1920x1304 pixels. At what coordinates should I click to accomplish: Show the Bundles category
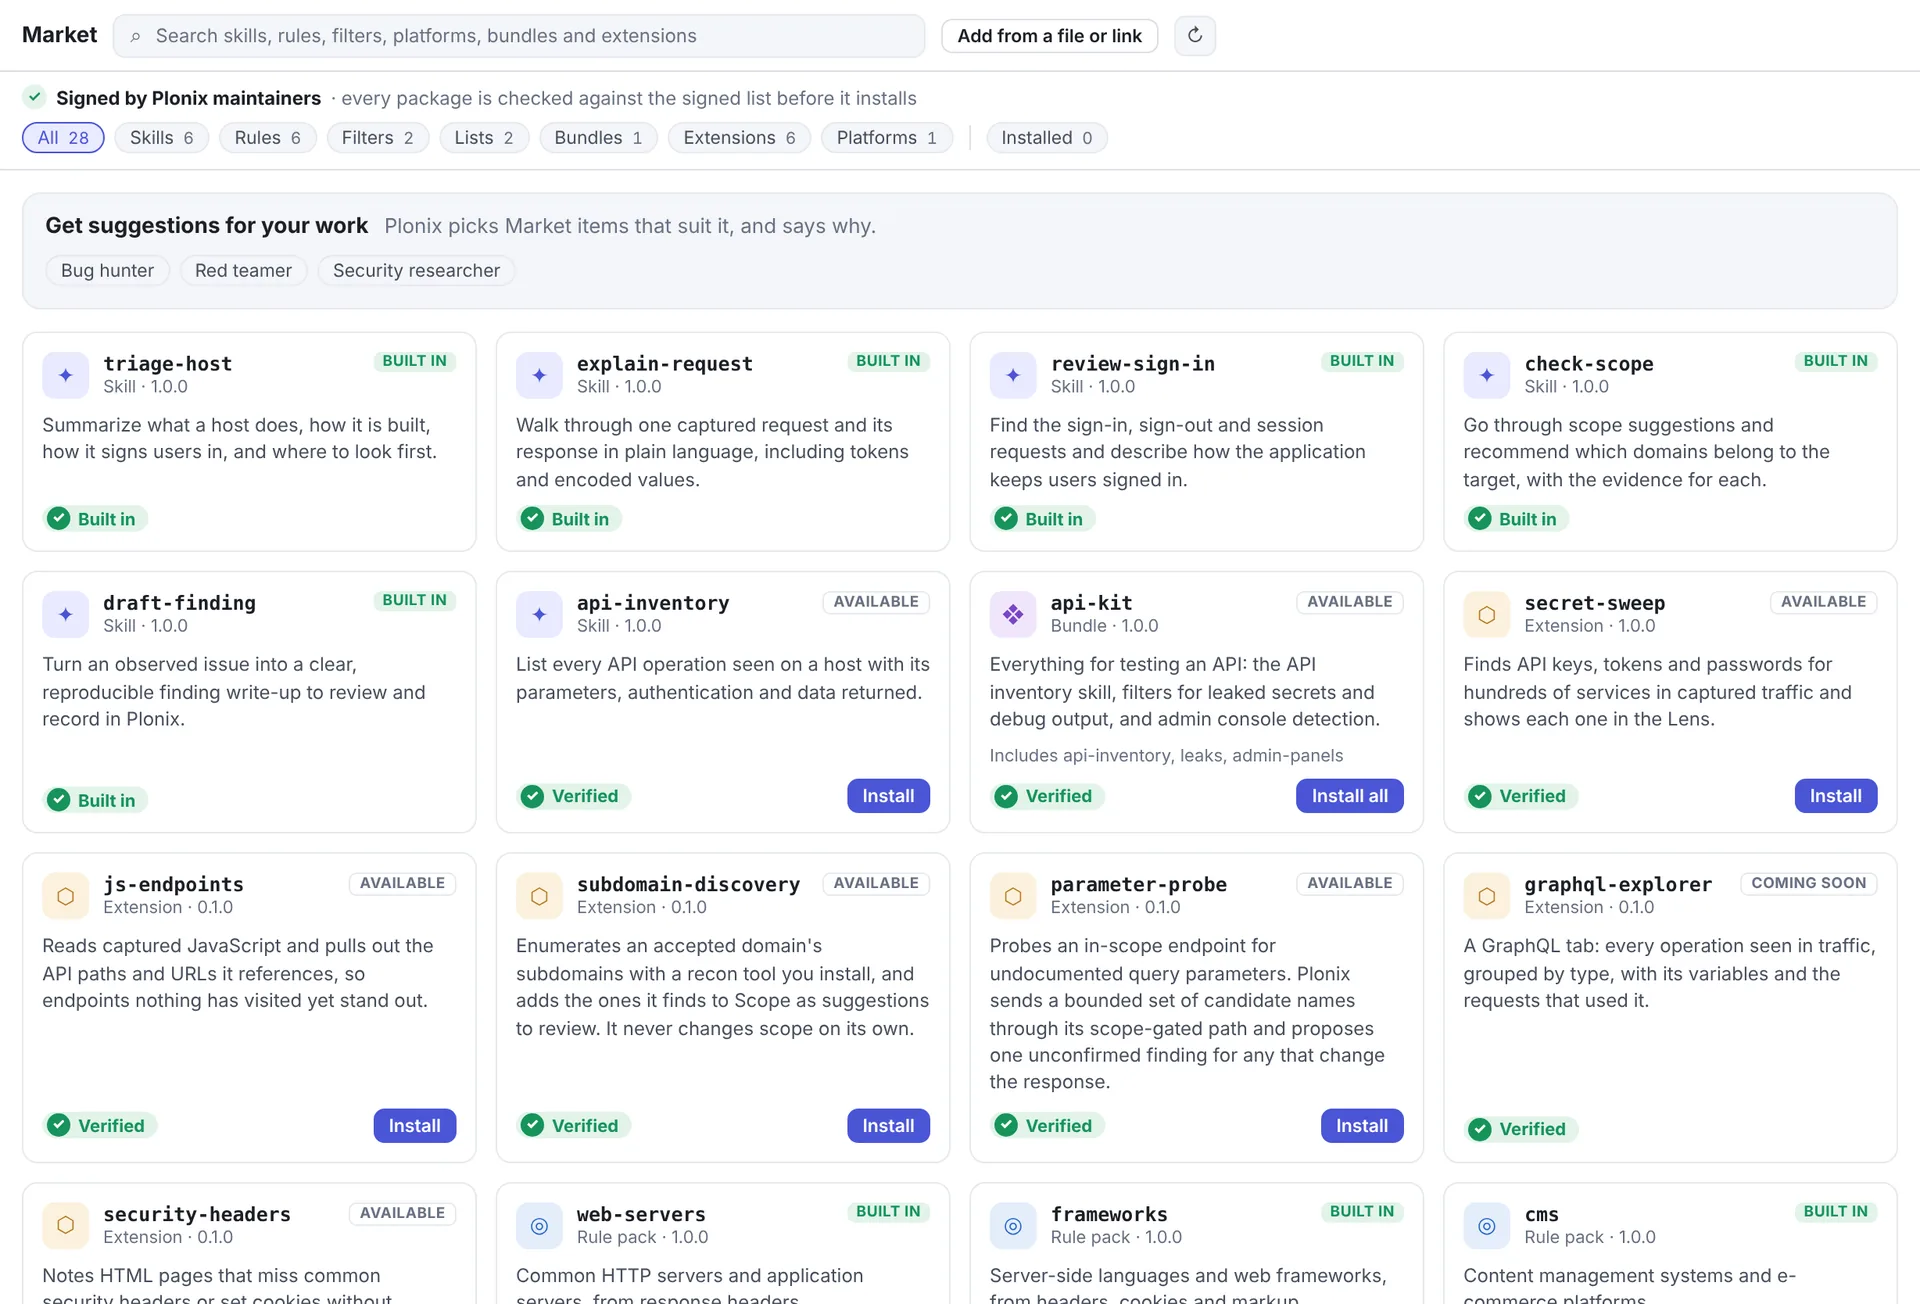[x=598, y=138]
